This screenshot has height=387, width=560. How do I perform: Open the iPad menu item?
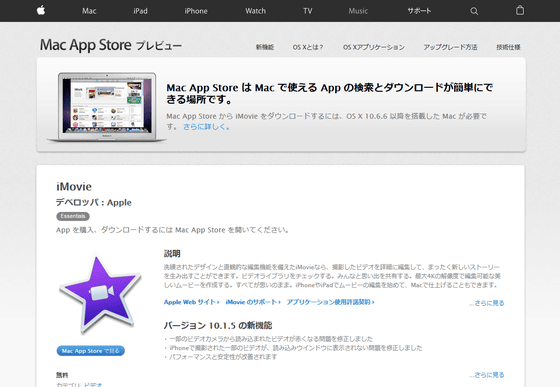pyautogui.click(x=140, y=11)
